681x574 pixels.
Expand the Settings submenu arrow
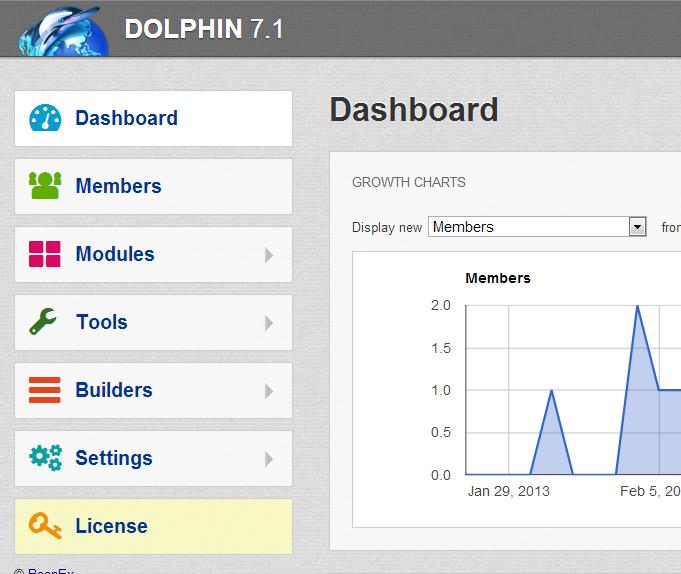coord(268,459)
